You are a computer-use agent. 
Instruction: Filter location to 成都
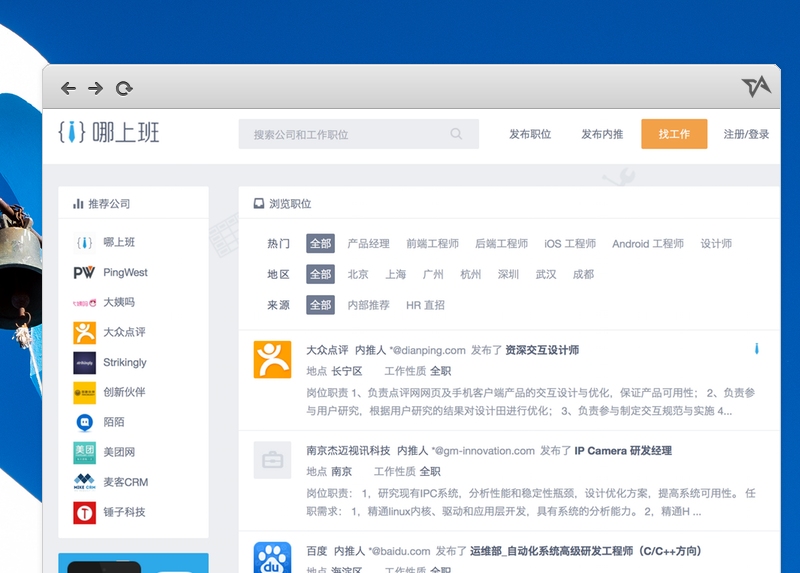583,275
